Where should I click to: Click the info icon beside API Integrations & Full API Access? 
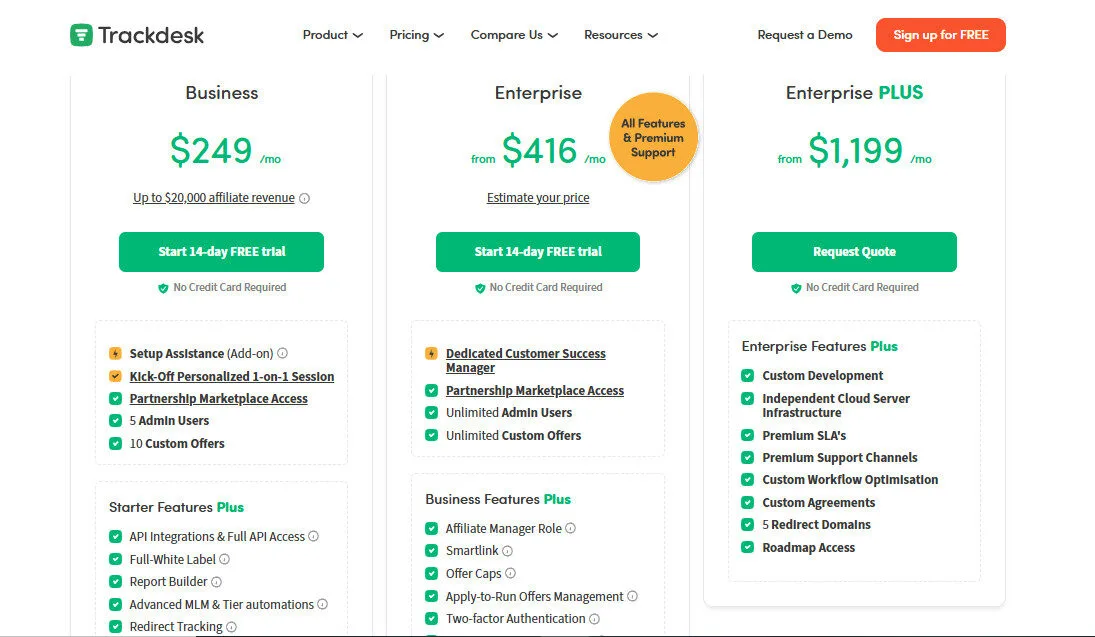point(313,536)
